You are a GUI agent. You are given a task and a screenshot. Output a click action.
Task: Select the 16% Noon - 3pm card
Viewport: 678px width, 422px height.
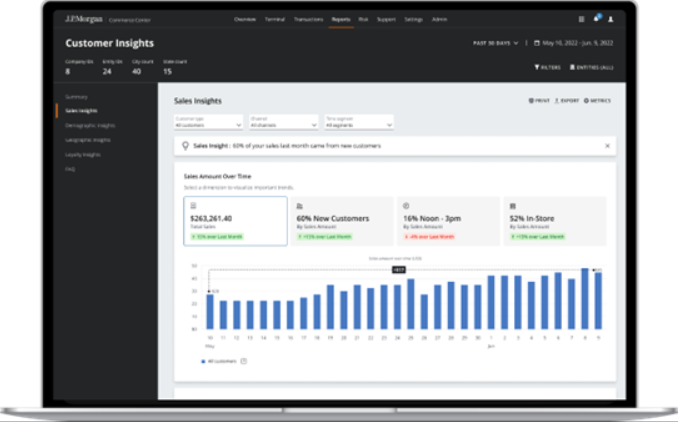448,221
